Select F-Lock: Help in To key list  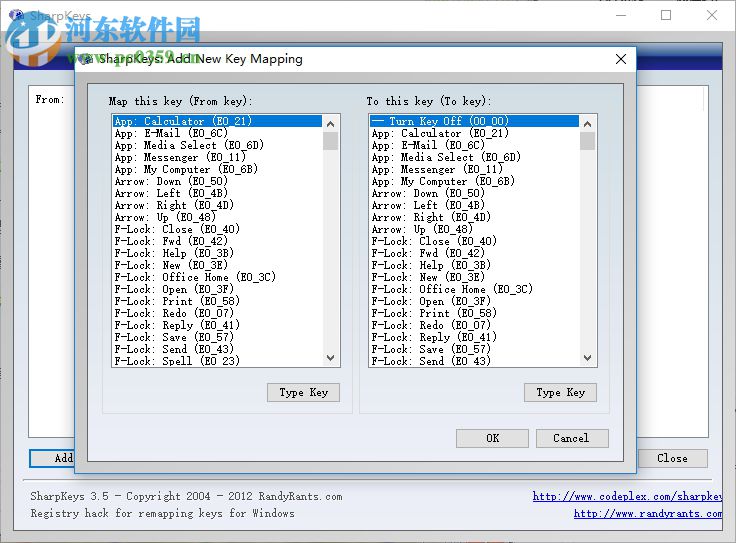pos(474,266)
